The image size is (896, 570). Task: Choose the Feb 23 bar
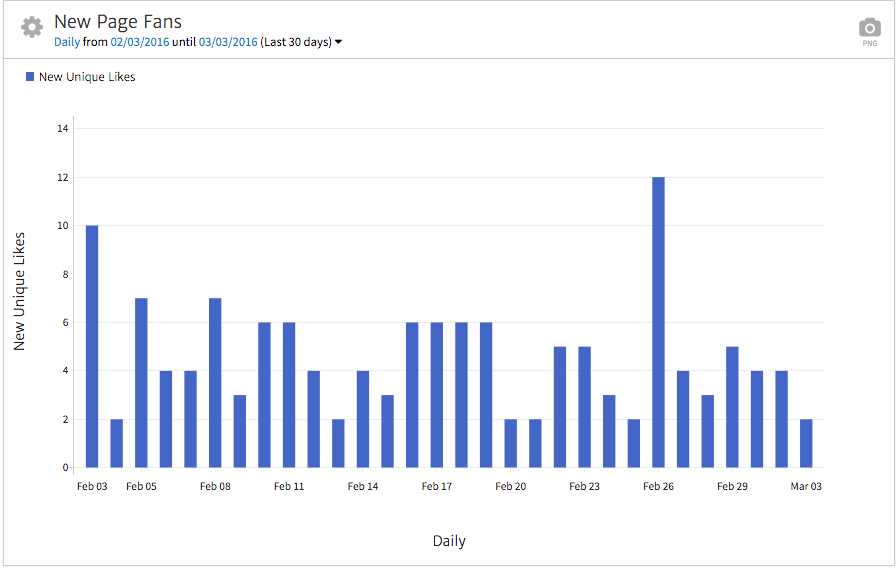(585, 407)
